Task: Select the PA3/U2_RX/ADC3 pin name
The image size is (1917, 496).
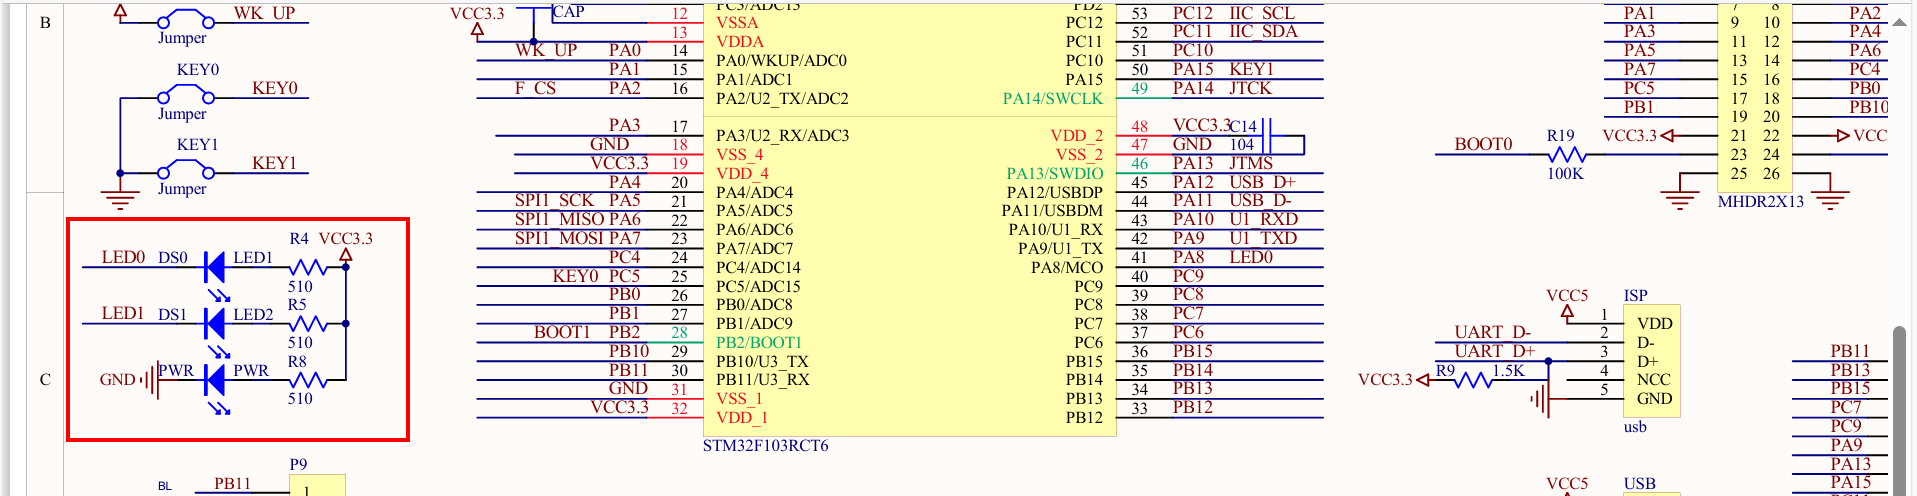Action: point(782,136)
